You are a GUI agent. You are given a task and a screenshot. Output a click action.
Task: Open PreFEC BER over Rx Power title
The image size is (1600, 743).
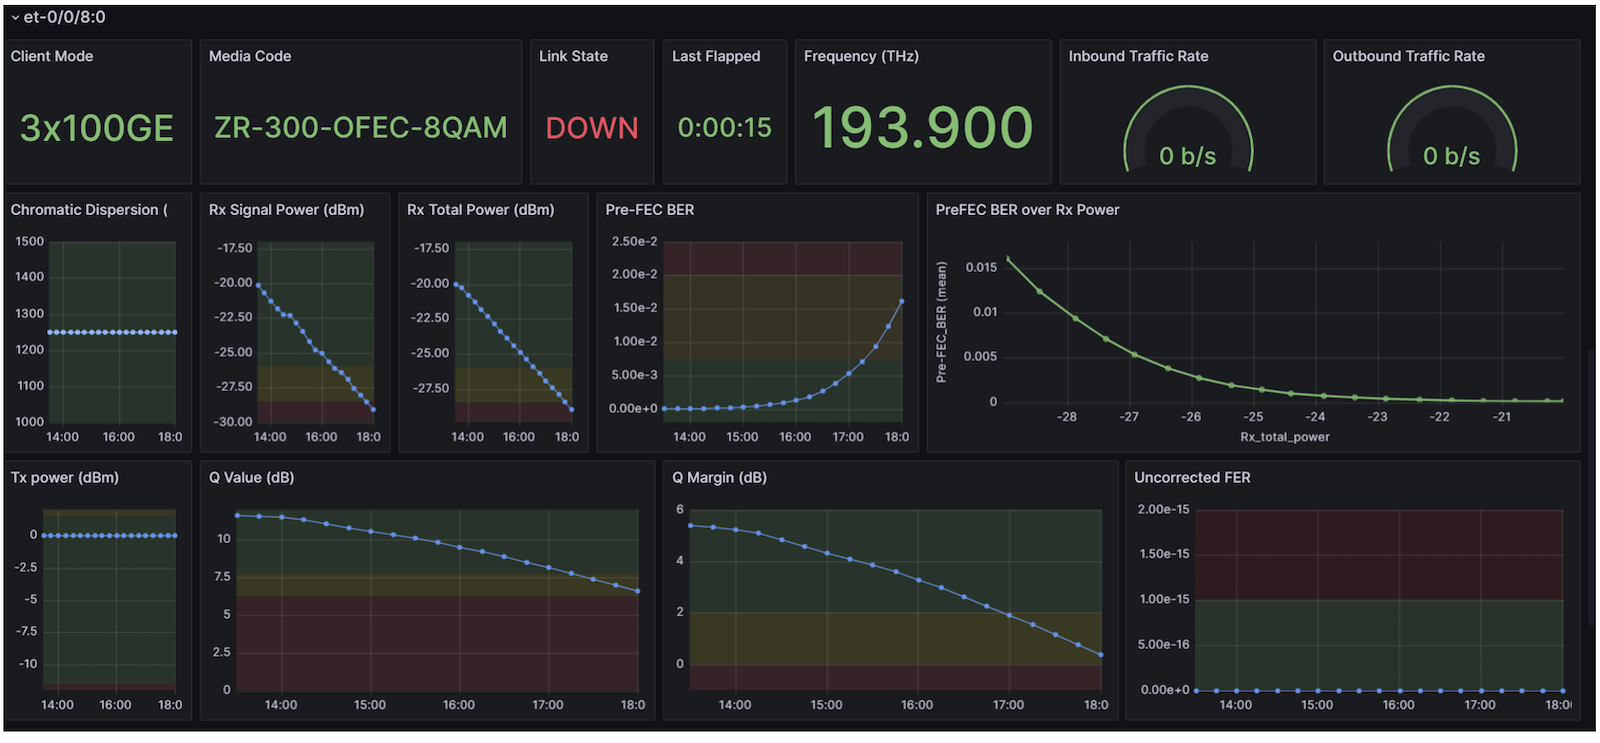1027,210
